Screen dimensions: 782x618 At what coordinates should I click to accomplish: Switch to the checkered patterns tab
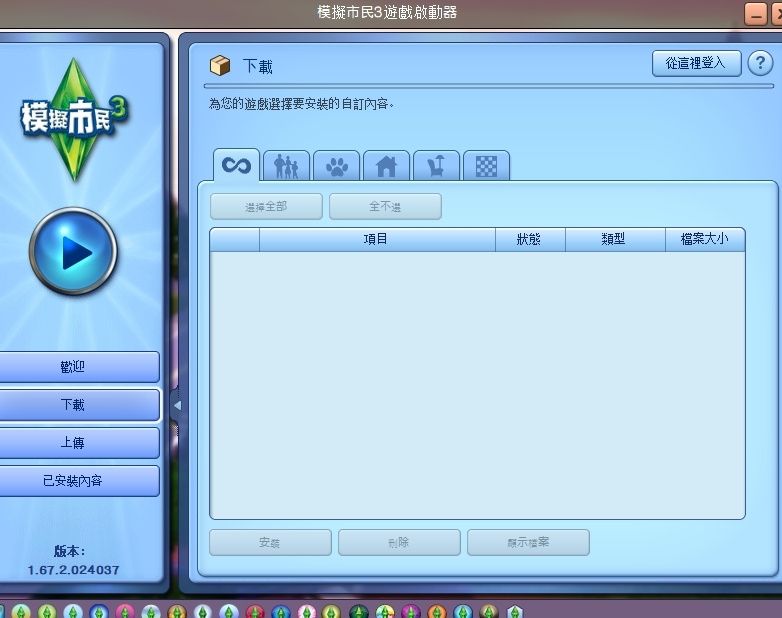coord(486,166)
